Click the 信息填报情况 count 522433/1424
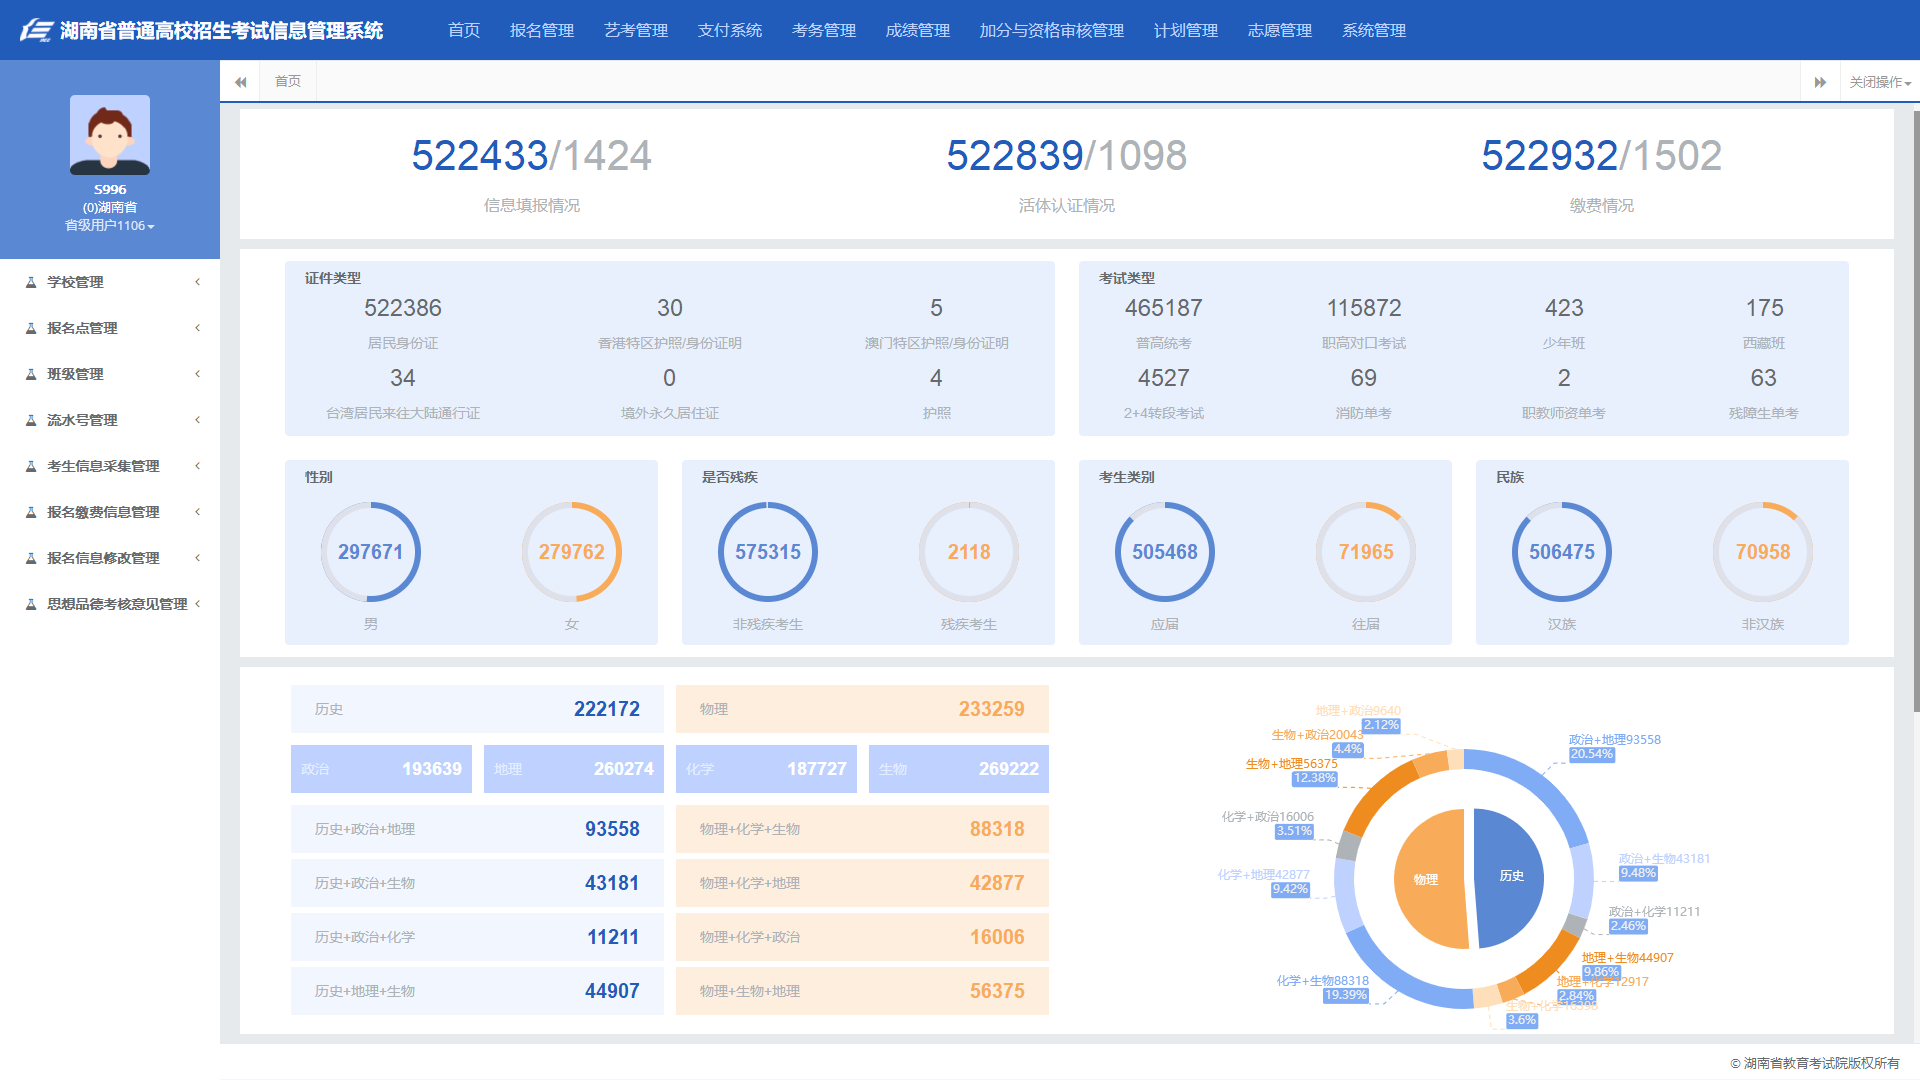Screen dimensions: 1920x1080 (x=531, y=156)
